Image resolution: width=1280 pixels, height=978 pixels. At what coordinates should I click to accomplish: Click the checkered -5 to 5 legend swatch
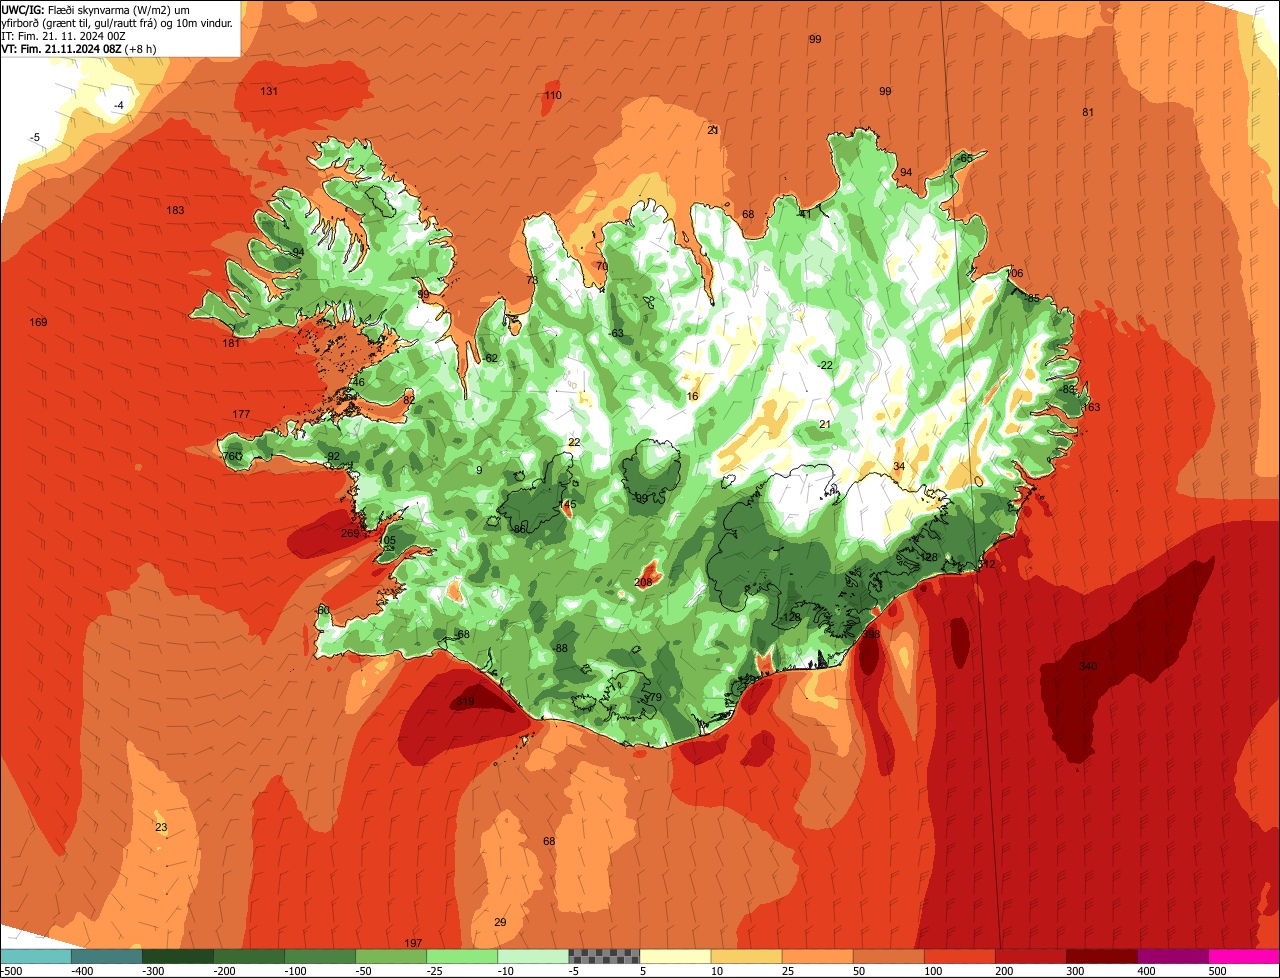604,956
